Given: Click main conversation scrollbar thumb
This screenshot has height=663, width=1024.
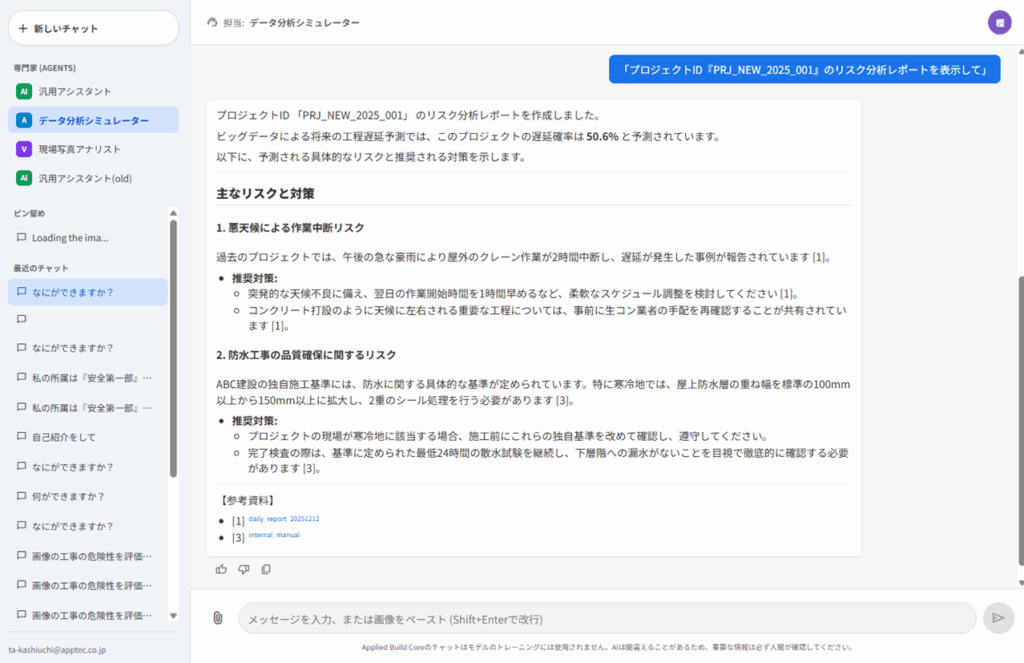Looking at the screenshot, I should point(1021,421).
